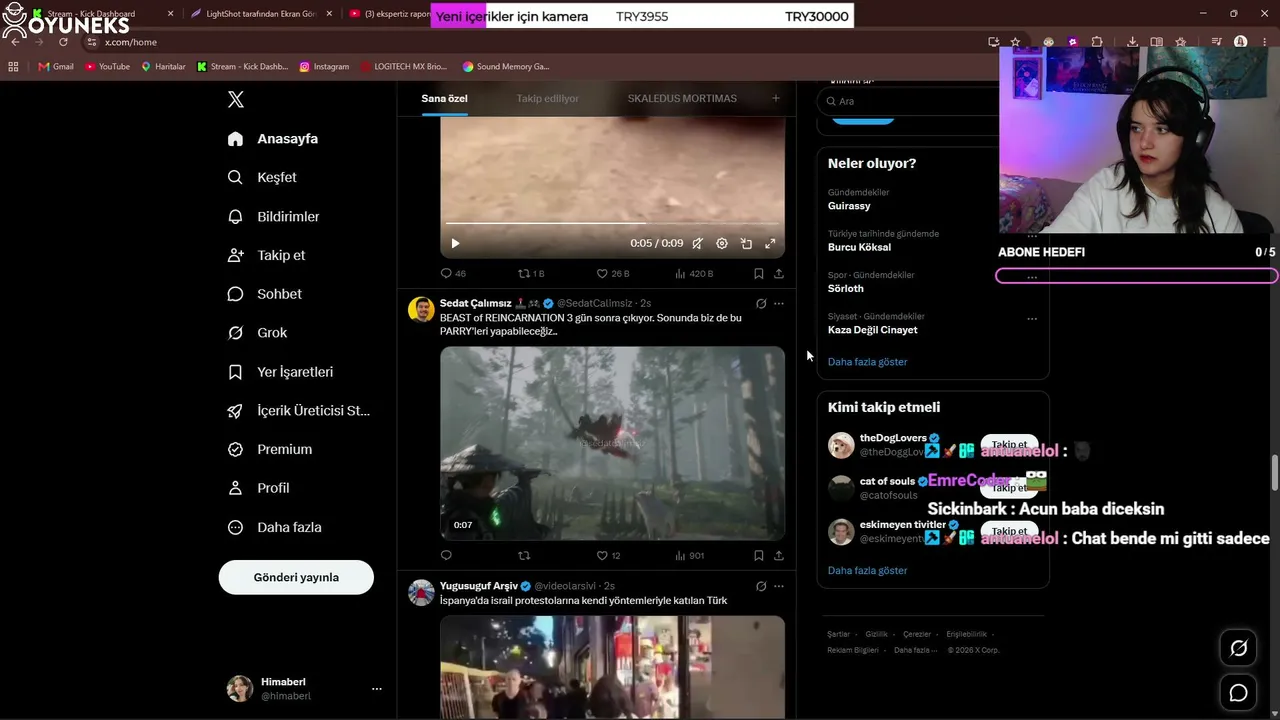This screenshot has height=720, width=1280.
Task: Like Sedat Çalımsız's post with 12 likes
Action: [608, 555]
